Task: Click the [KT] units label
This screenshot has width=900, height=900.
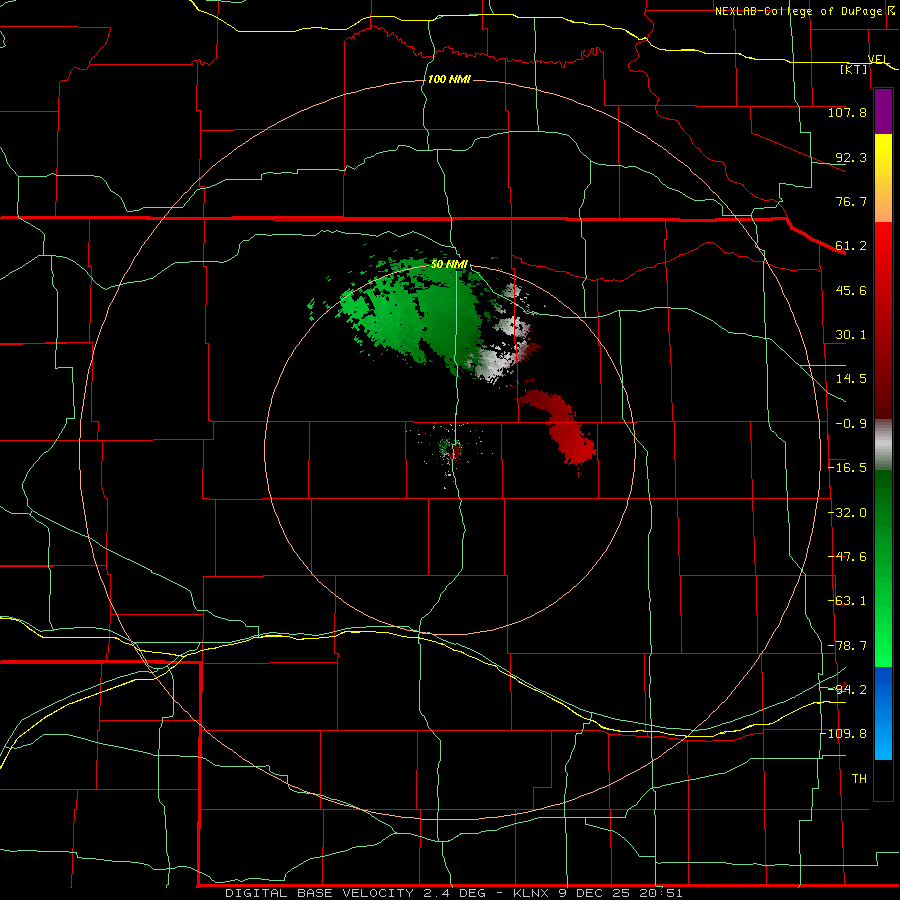Action: [x=853, y=70]
